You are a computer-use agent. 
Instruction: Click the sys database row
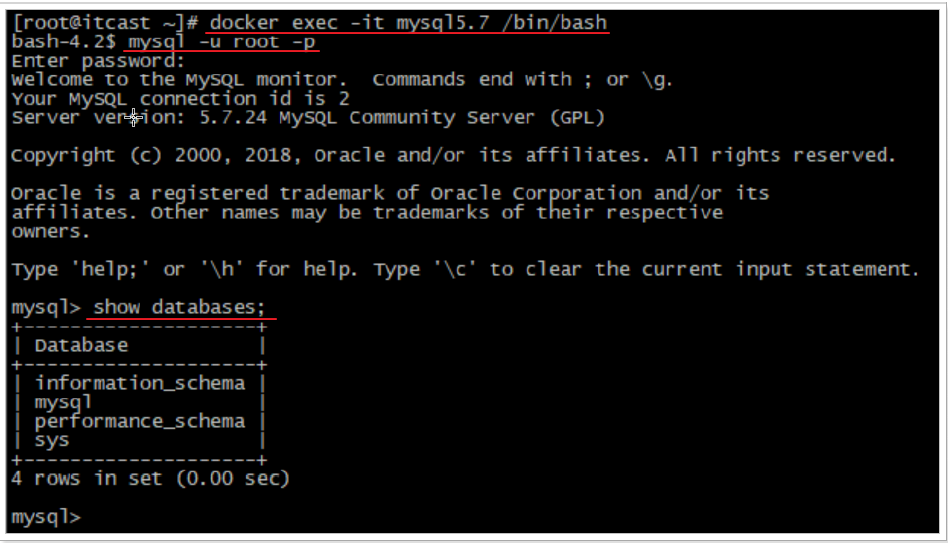click(x=52, y=440)
